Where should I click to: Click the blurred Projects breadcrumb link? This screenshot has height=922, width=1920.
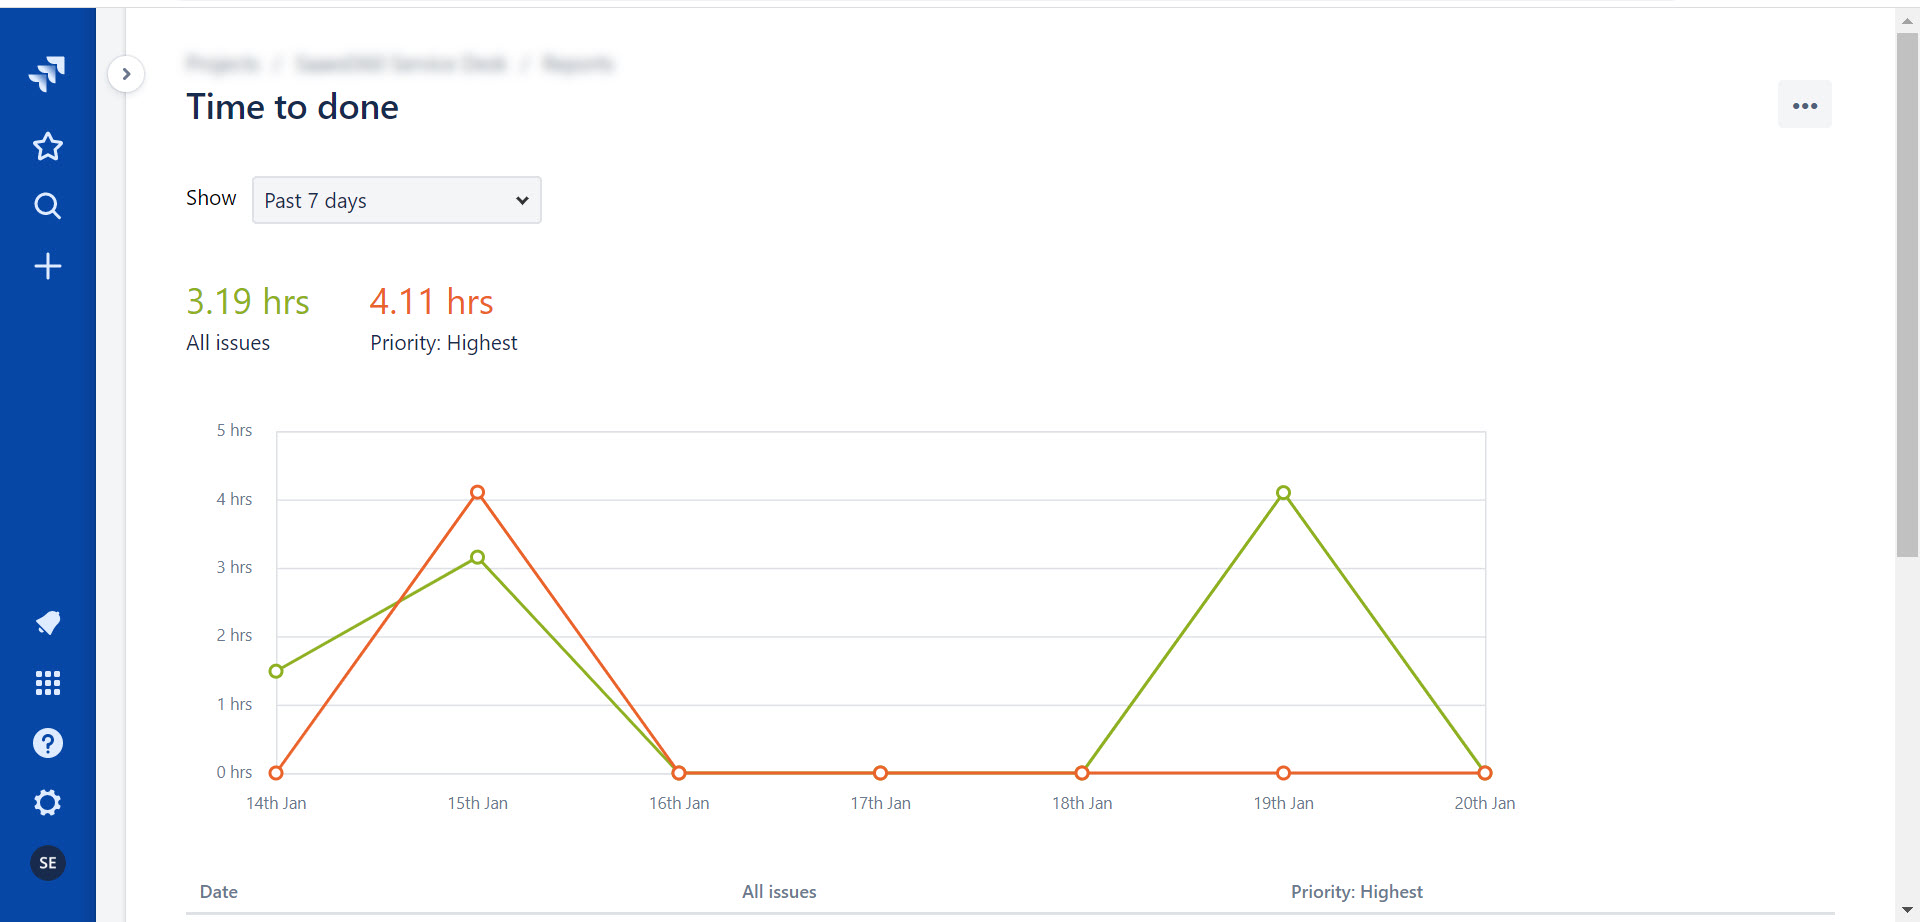pos(222,64)
